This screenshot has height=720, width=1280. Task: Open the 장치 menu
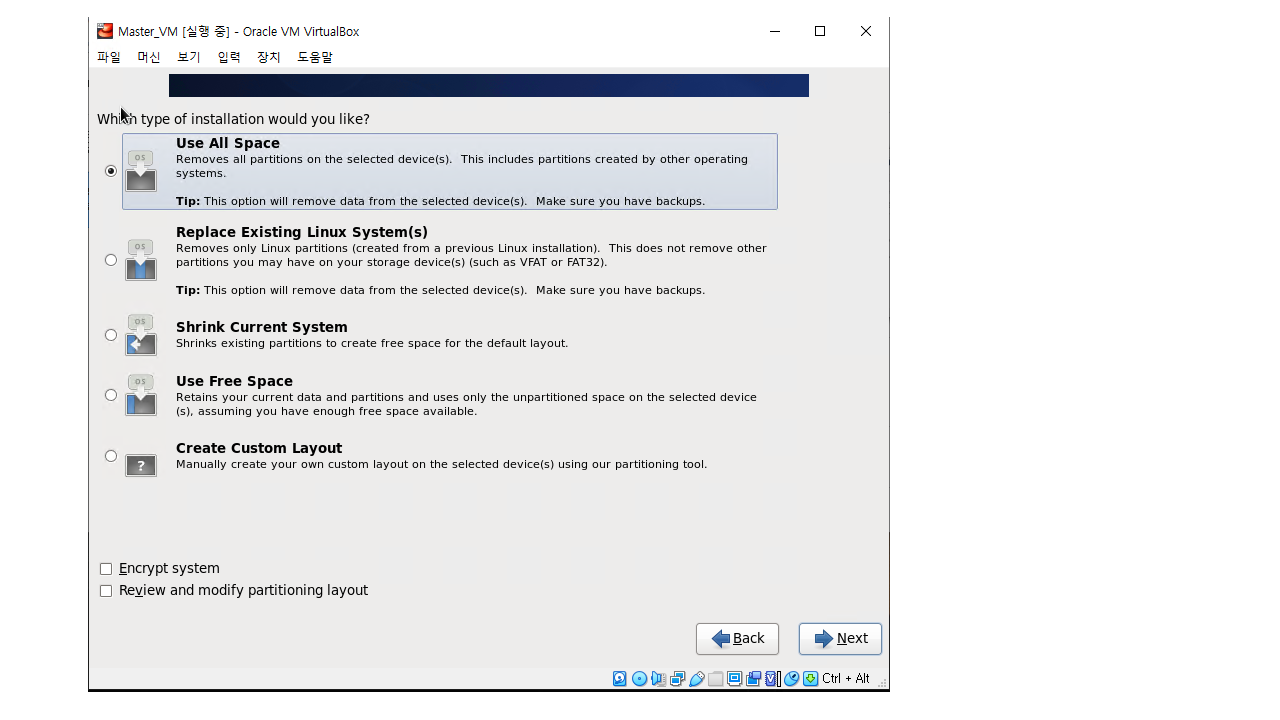pyautogui.click(x=268, y=57)
